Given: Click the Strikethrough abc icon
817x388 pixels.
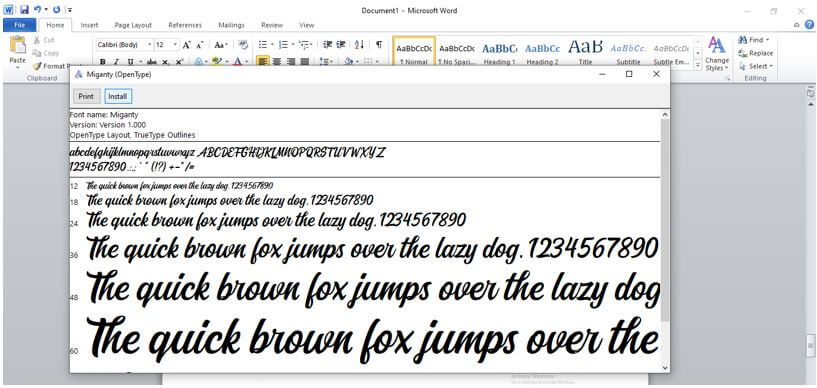Looking at the screenshot, I should tap(152, 62).
